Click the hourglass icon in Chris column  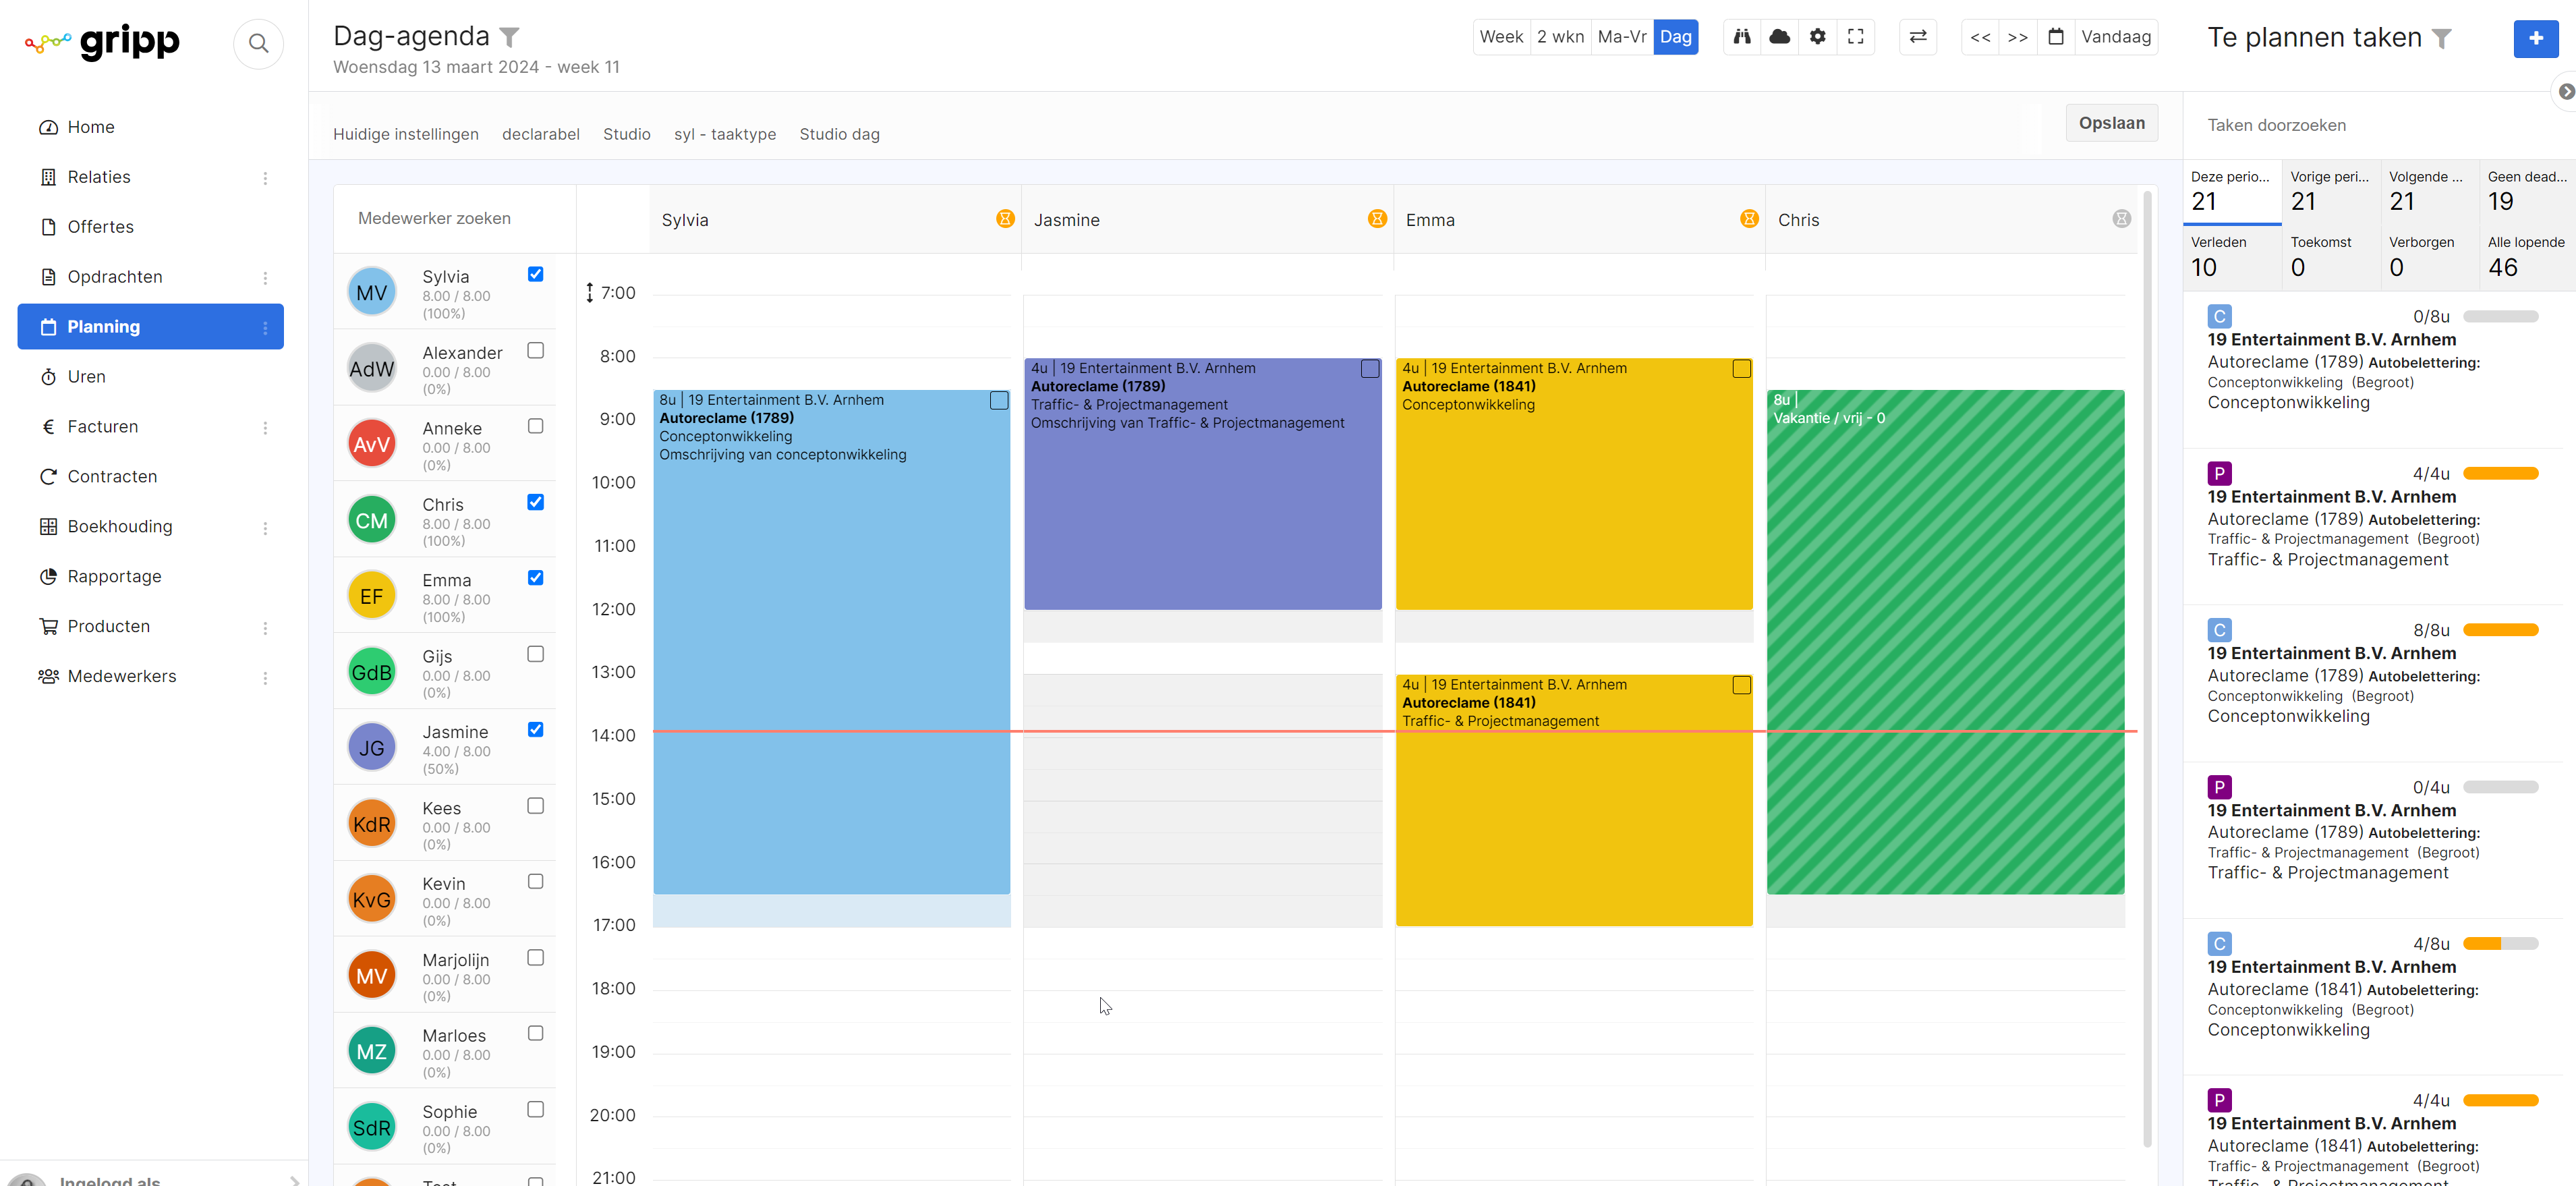coord(2121,219)
